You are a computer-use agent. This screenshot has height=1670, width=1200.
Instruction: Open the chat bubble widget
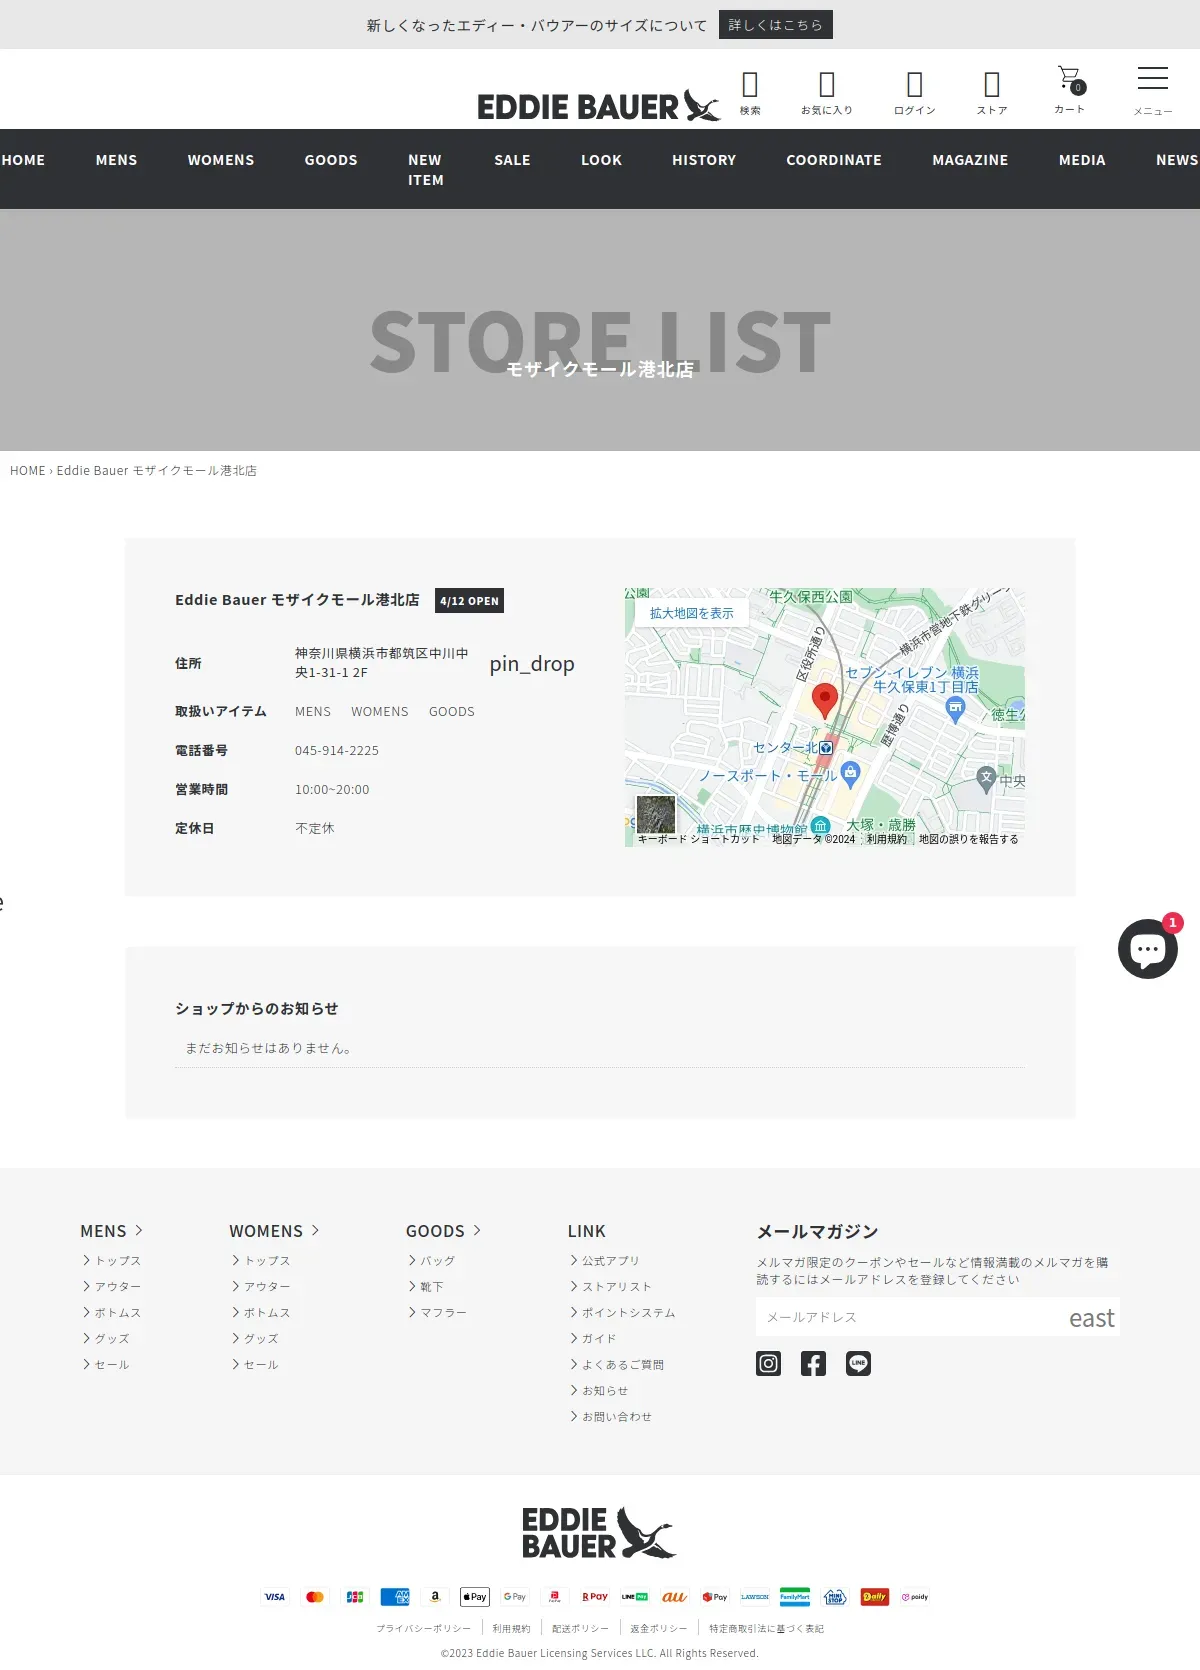click(x=1148, y=948)
